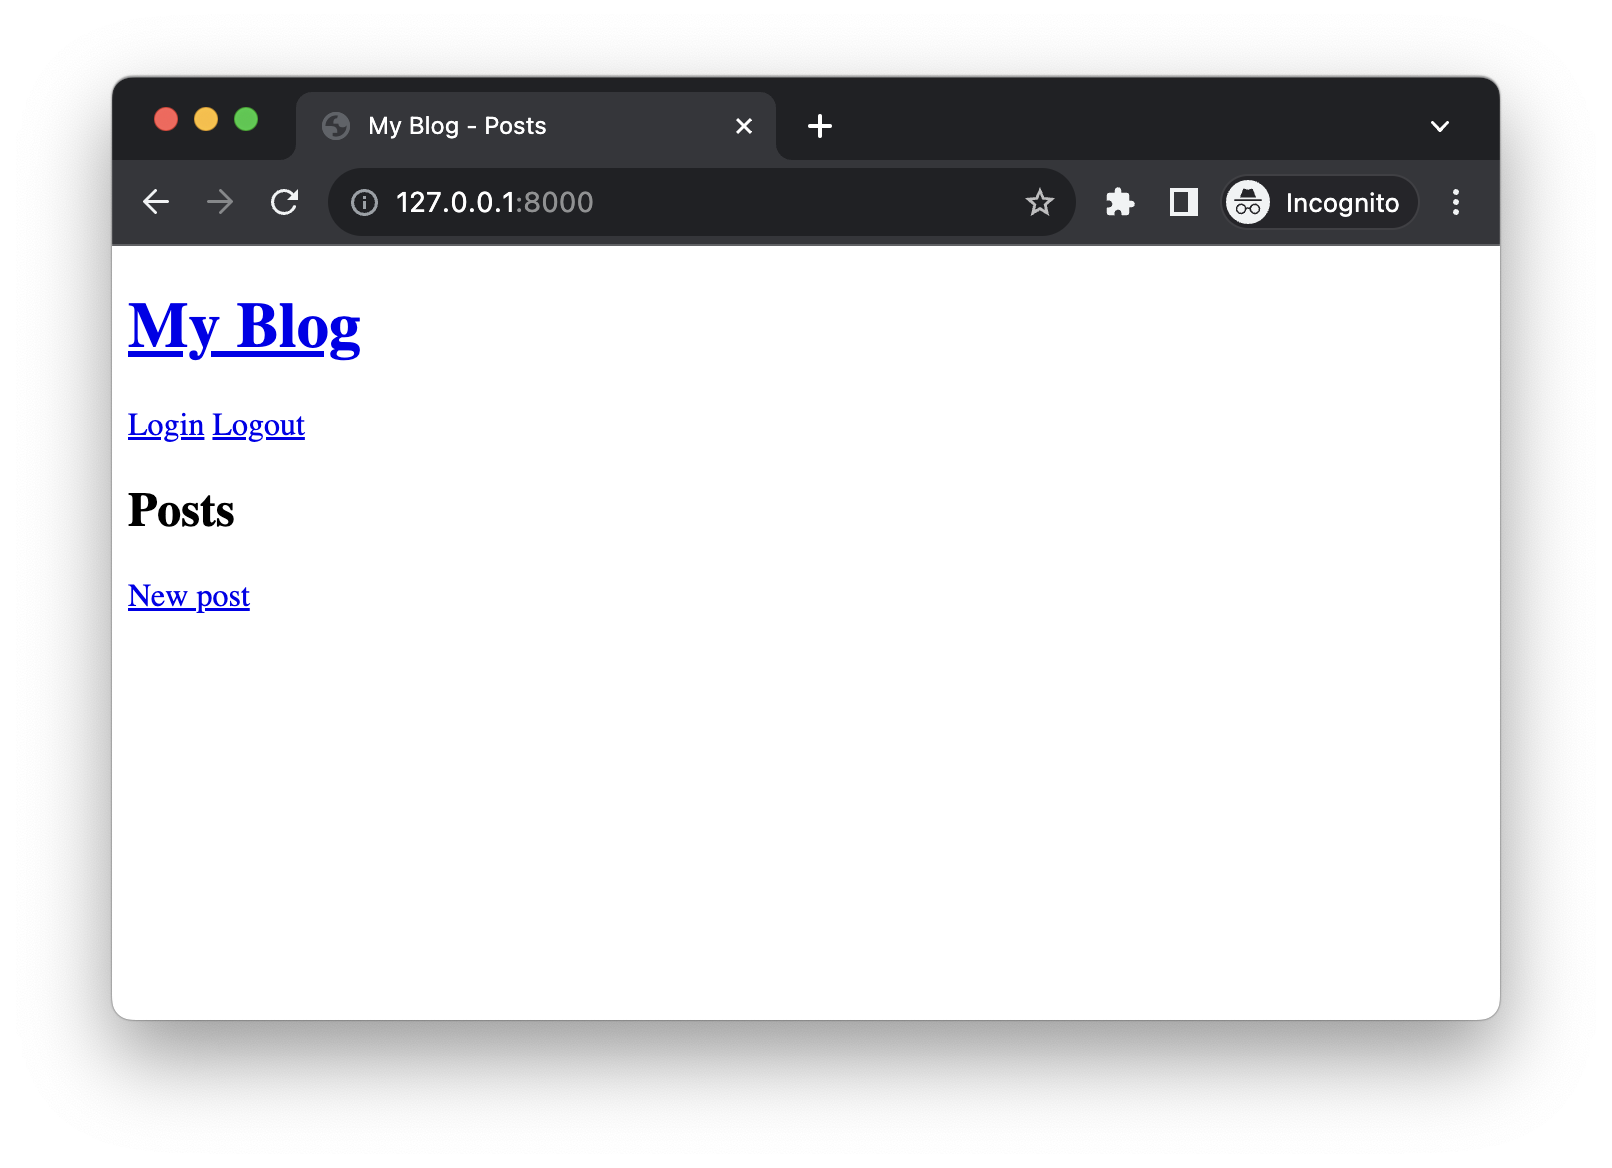
Task: Click the Incognito profile icon
Action: point(1248,202)
